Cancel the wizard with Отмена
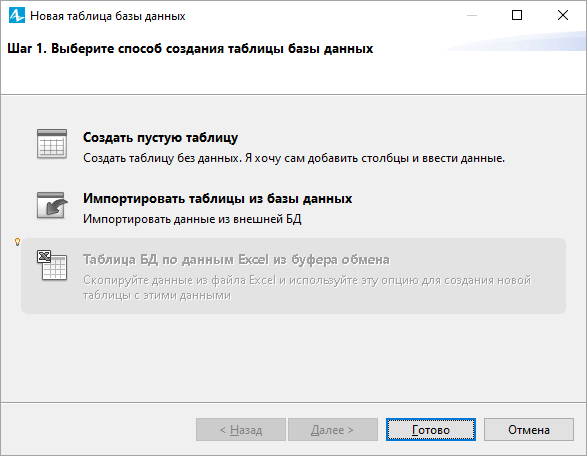Screen dimensions: 587x456 pos(529,430)
